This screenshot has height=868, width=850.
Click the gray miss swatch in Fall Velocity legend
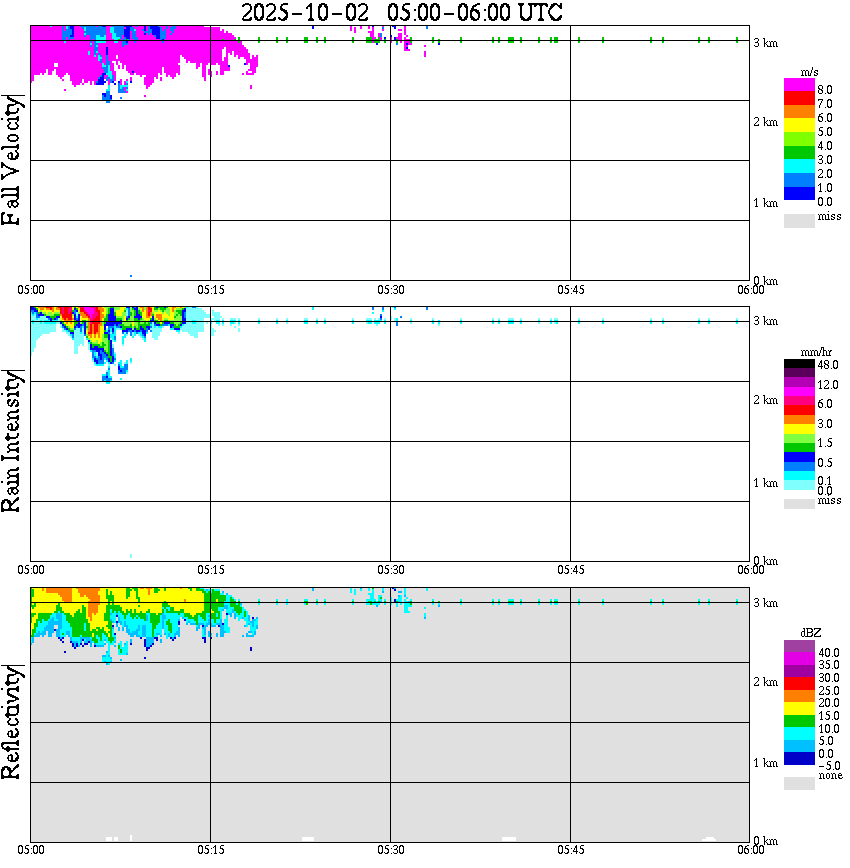coord(799,220)
